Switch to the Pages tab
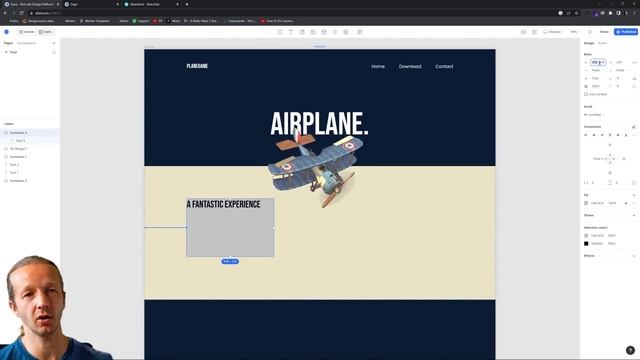This screenshot has height=360, width=640. coord(8,43)
